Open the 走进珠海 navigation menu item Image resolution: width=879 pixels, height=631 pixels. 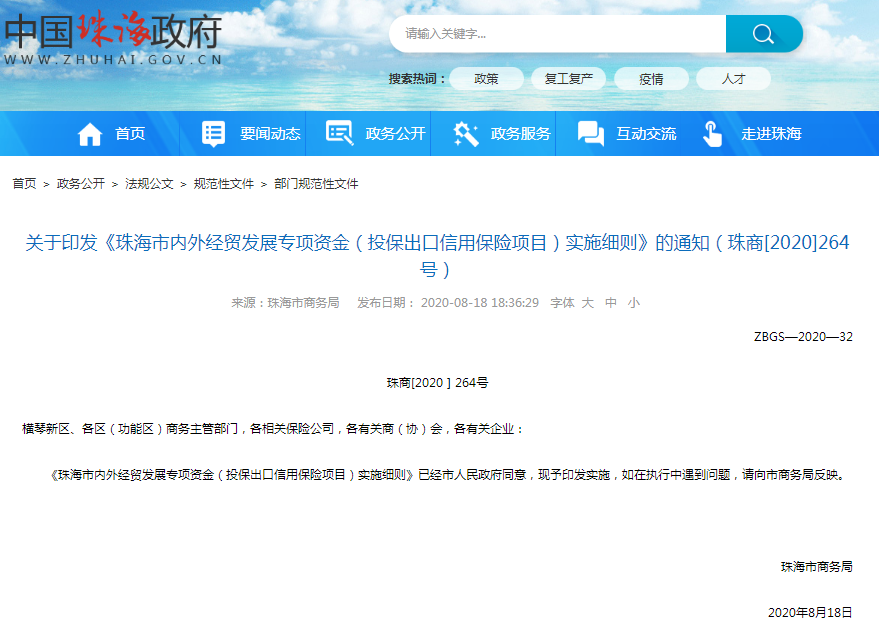[x=771, y=134]
